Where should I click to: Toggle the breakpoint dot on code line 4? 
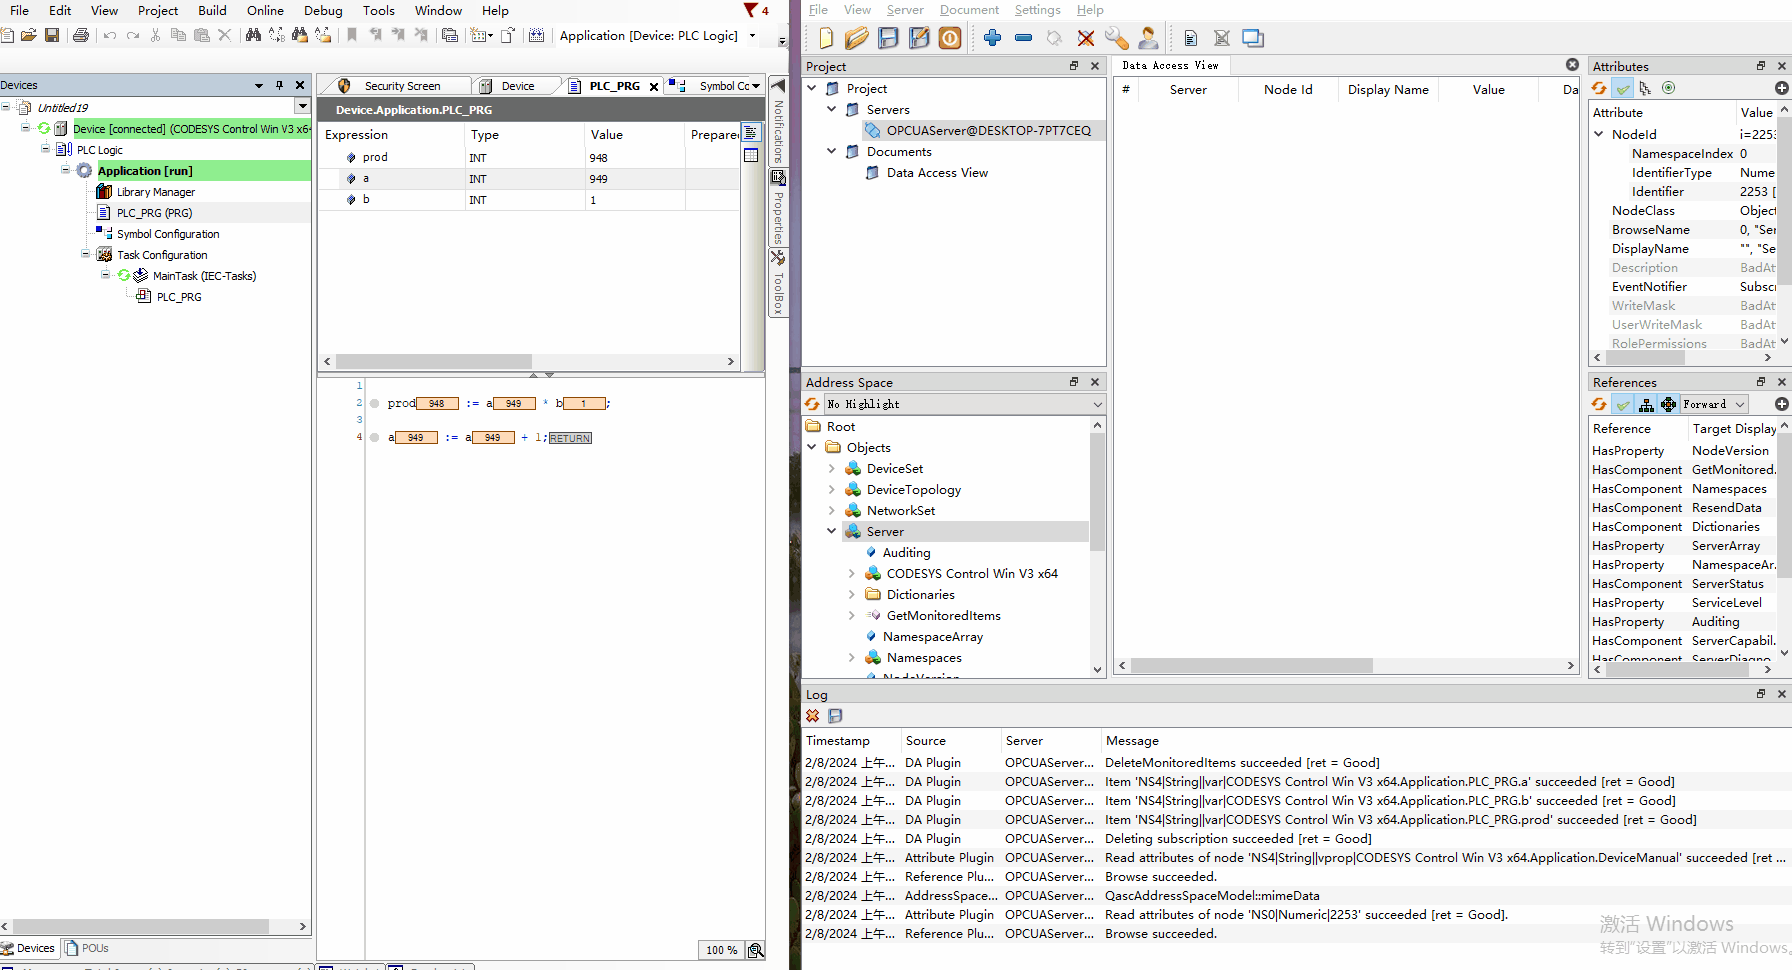pos(375,438)
